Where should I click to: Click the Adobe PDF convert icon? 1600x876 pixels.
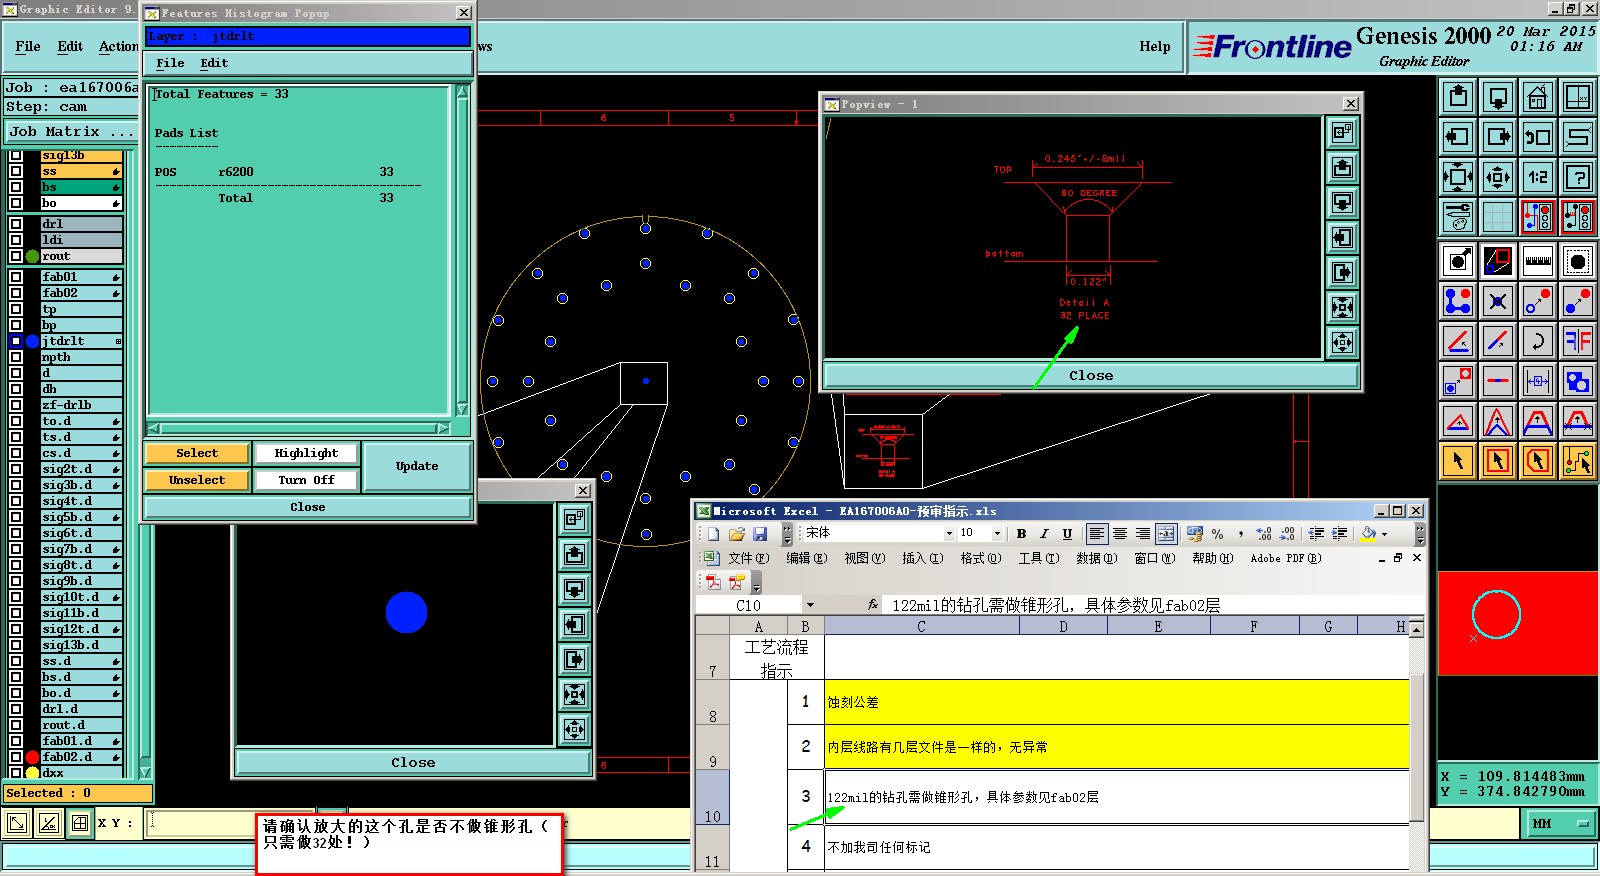pos(713,582)
